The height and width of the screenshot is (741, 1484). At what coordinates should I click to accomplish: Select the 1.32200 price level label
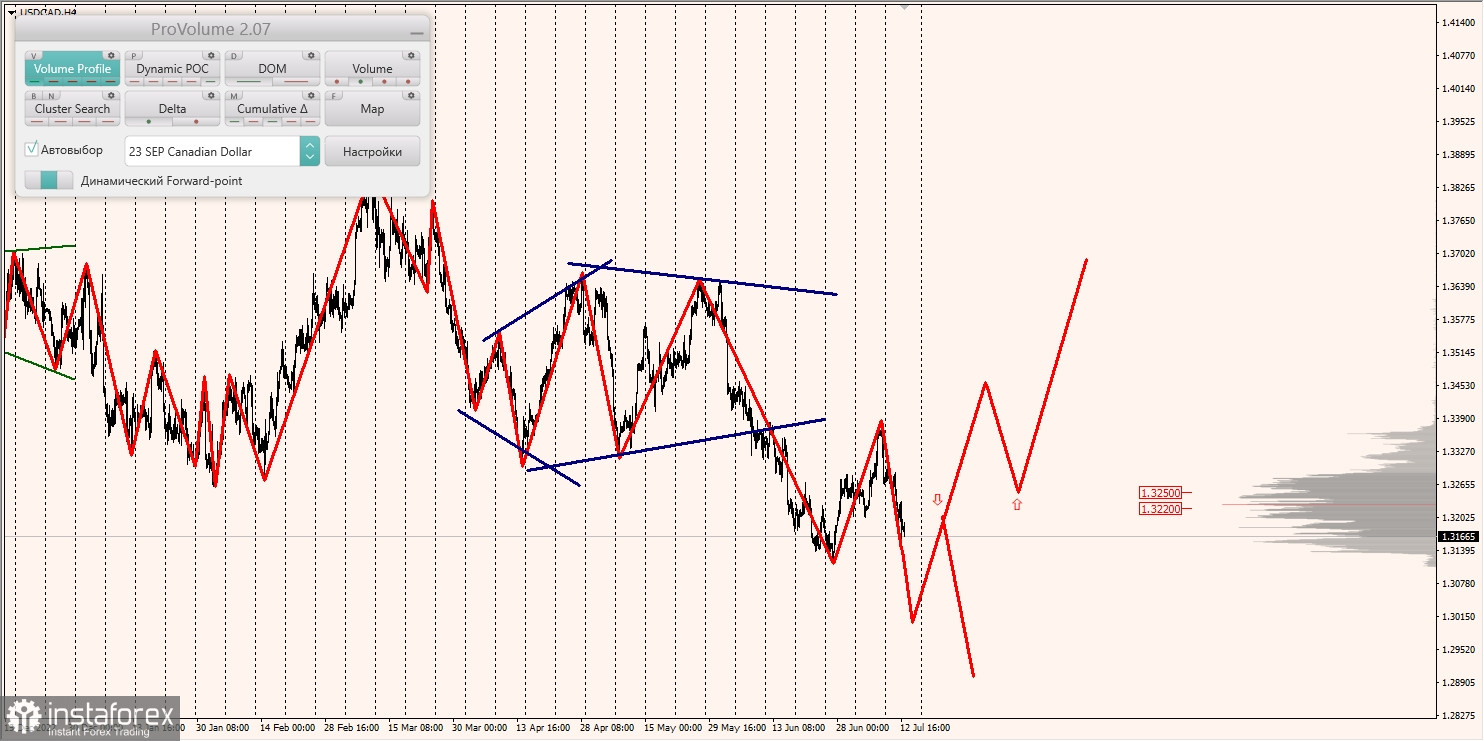1161,509
